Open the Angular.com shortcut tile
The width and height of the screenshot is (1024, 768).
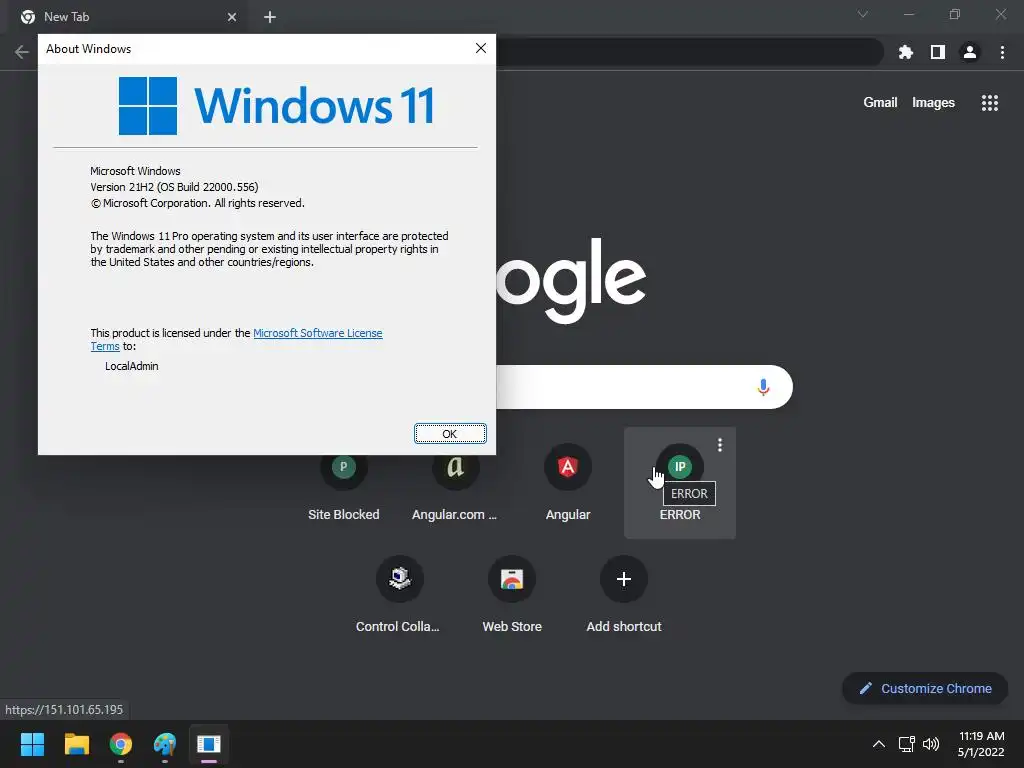point(455,483)
